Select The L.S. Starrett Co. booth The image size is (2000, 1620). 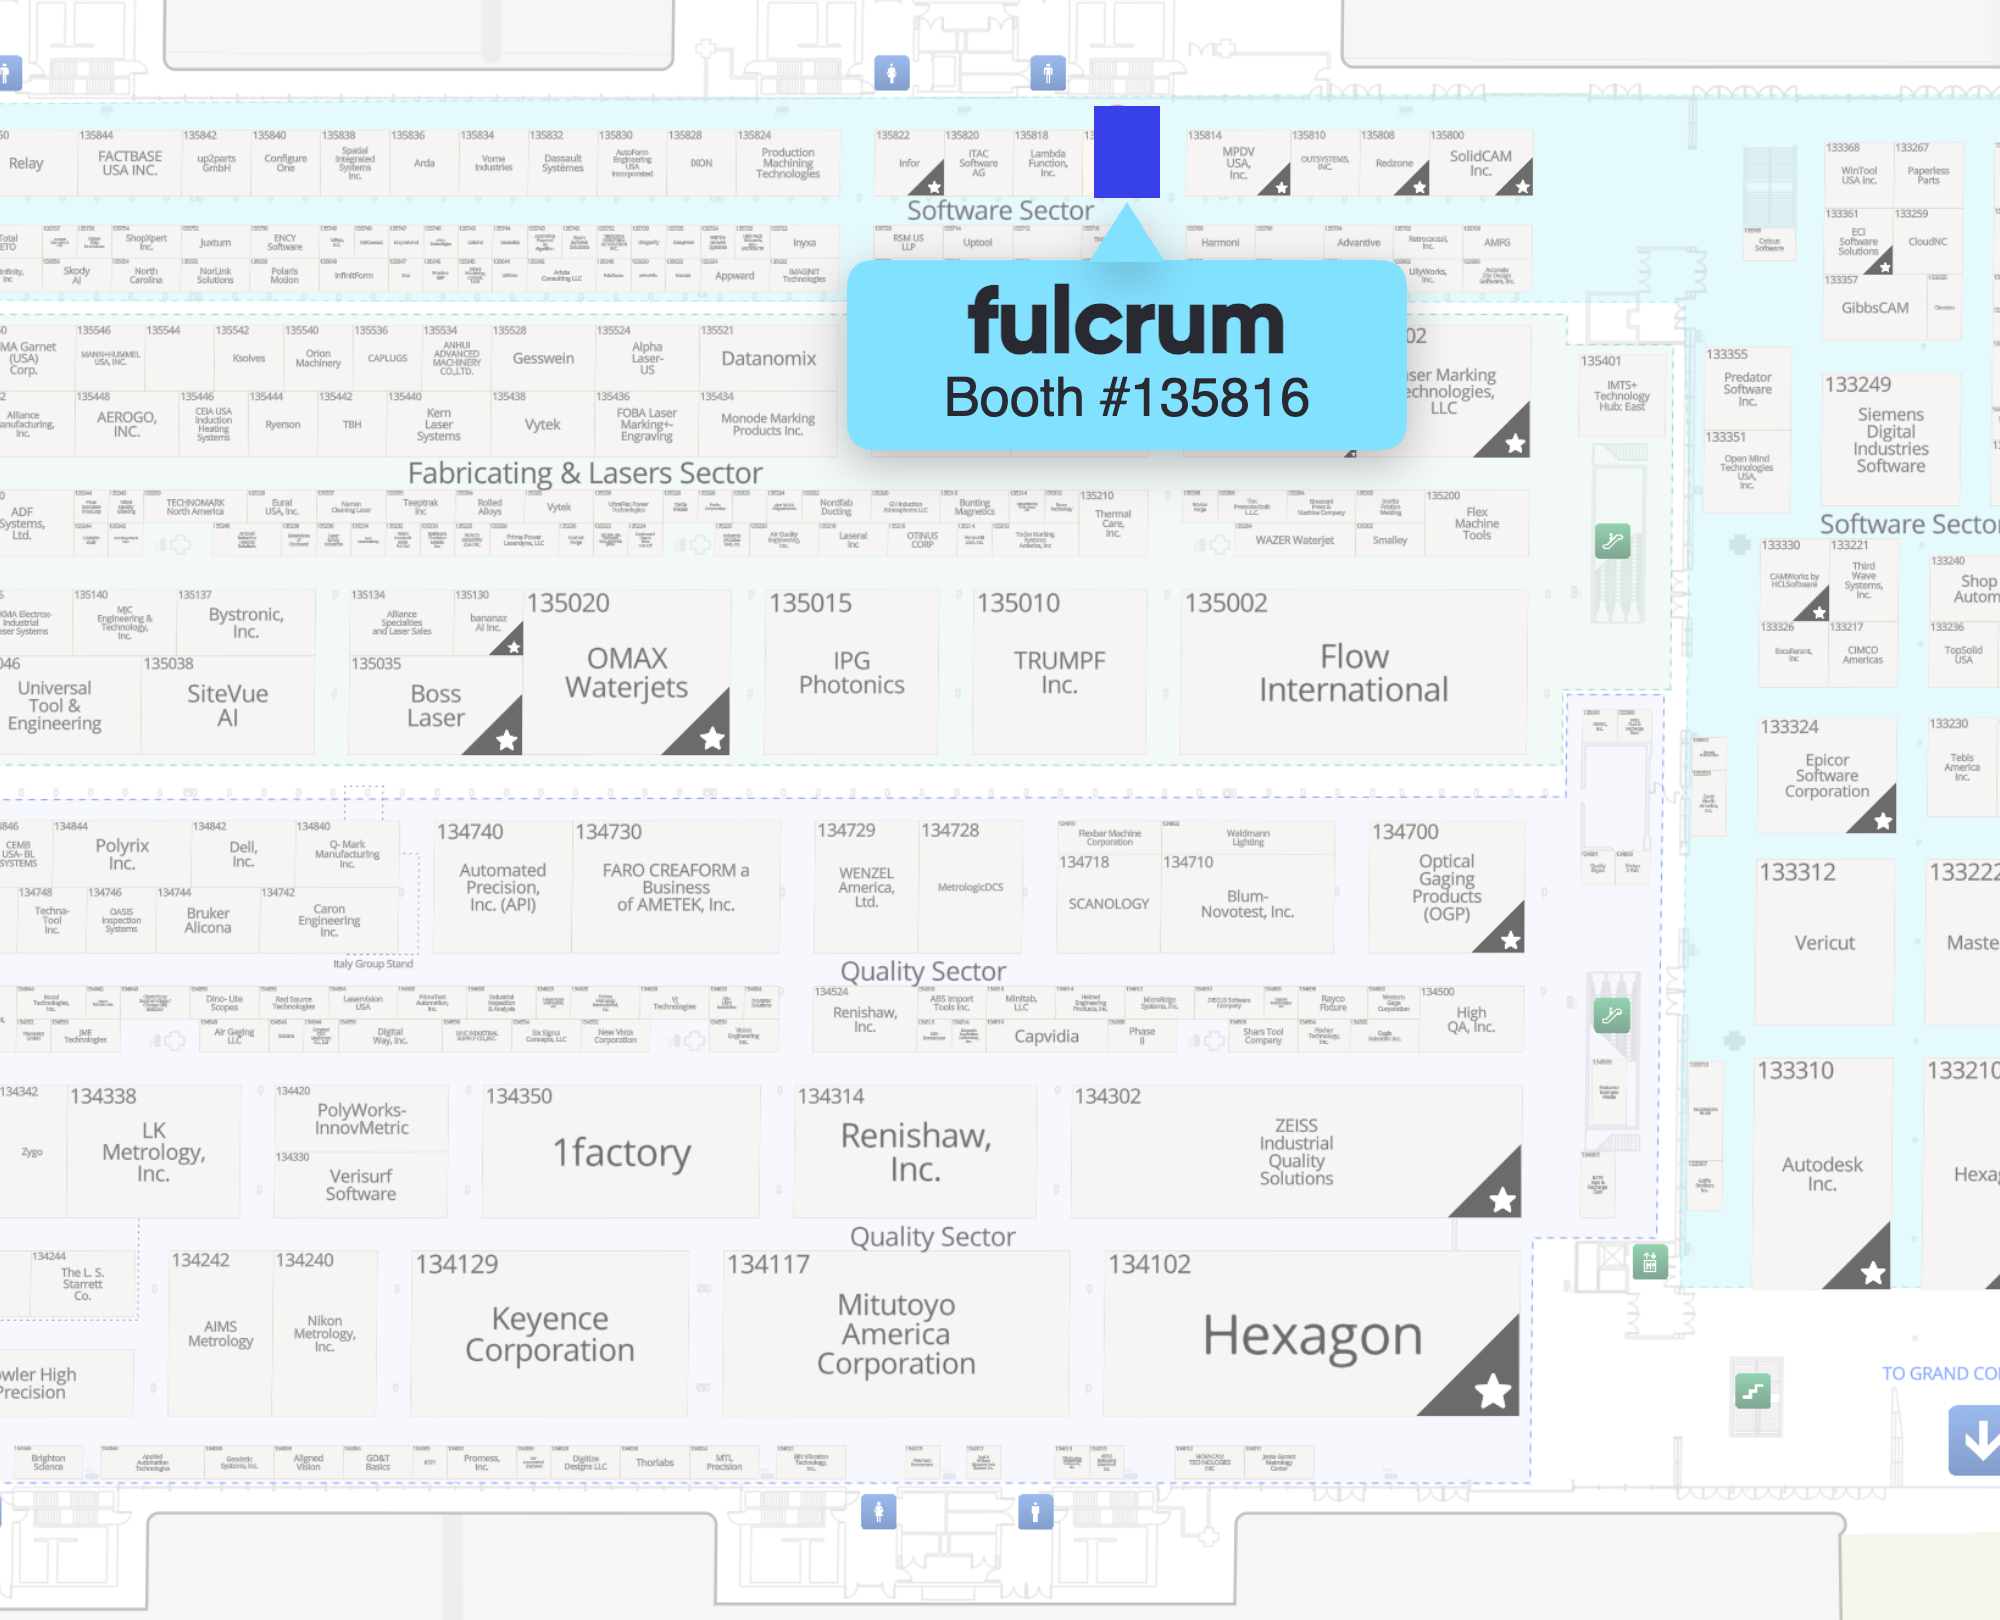point(82,1283)
